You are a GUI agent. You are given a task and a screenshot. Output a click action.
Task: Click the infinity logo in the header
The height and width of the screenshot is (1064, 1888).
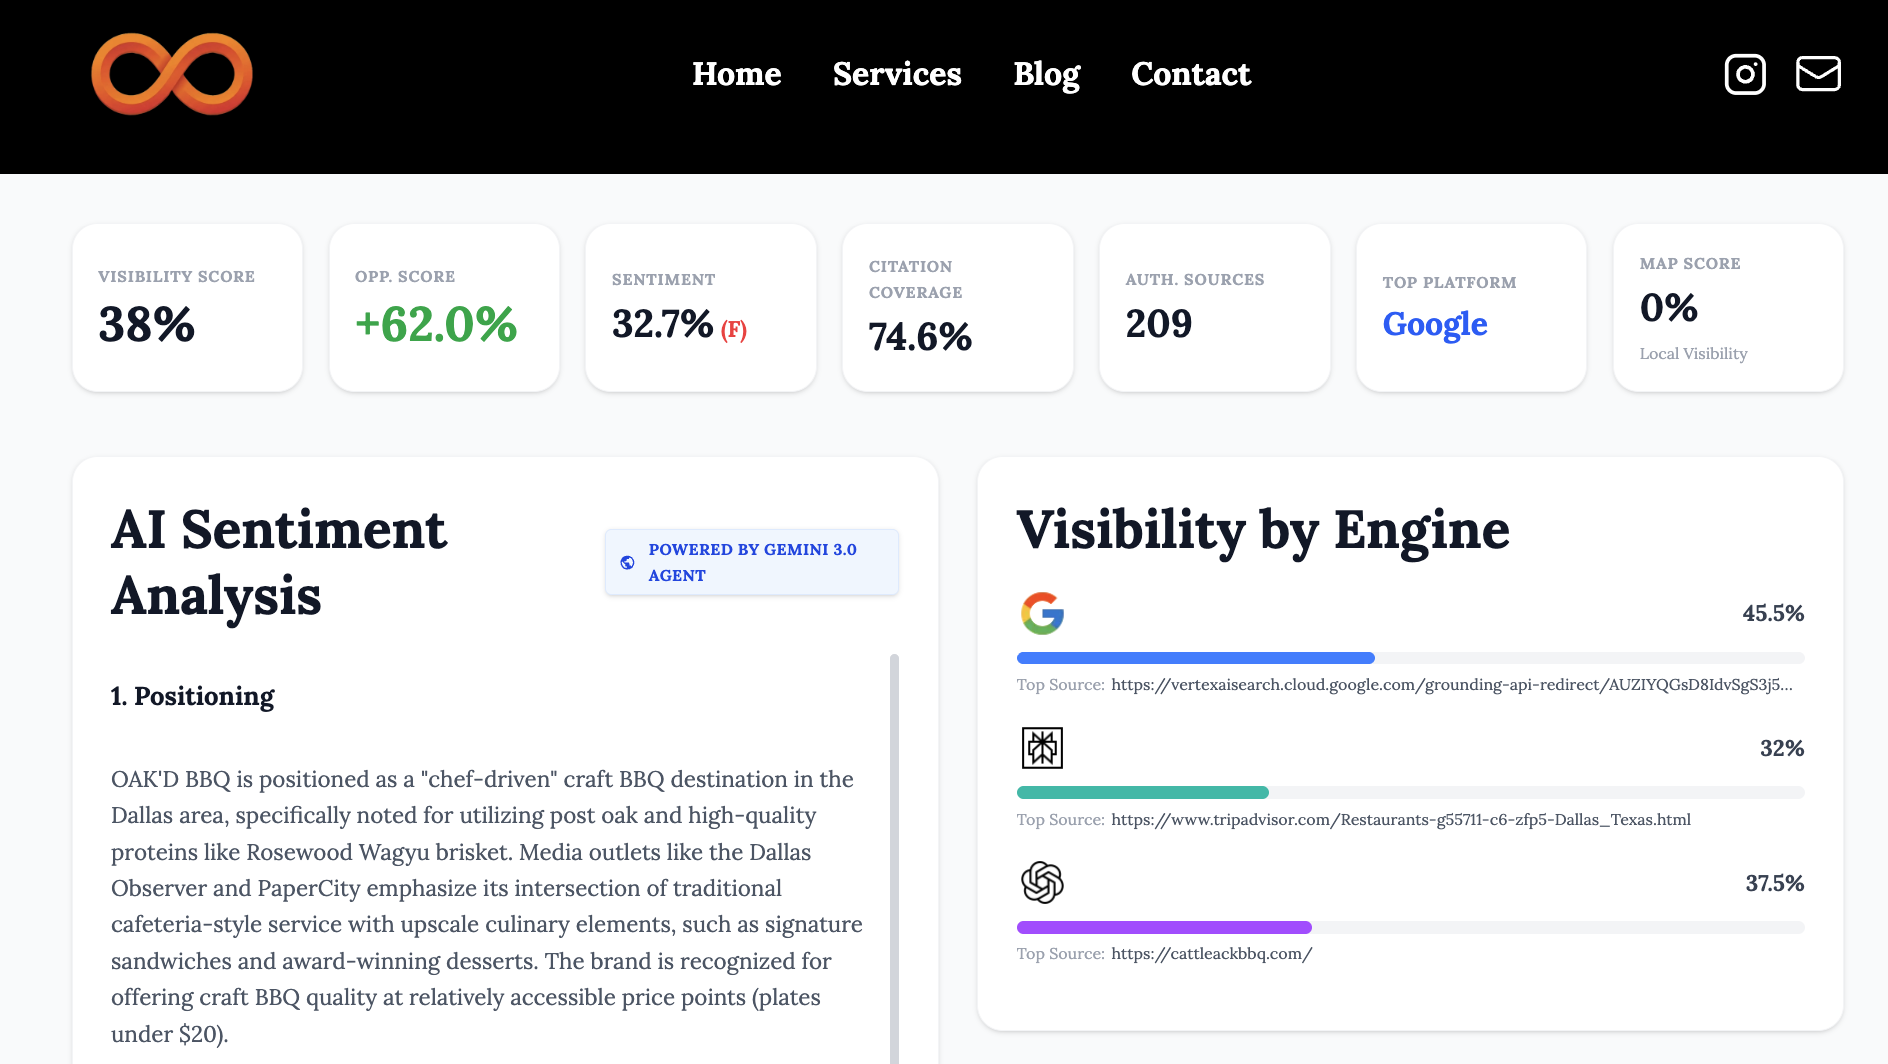pyautogui.click(x=171, y=73)
